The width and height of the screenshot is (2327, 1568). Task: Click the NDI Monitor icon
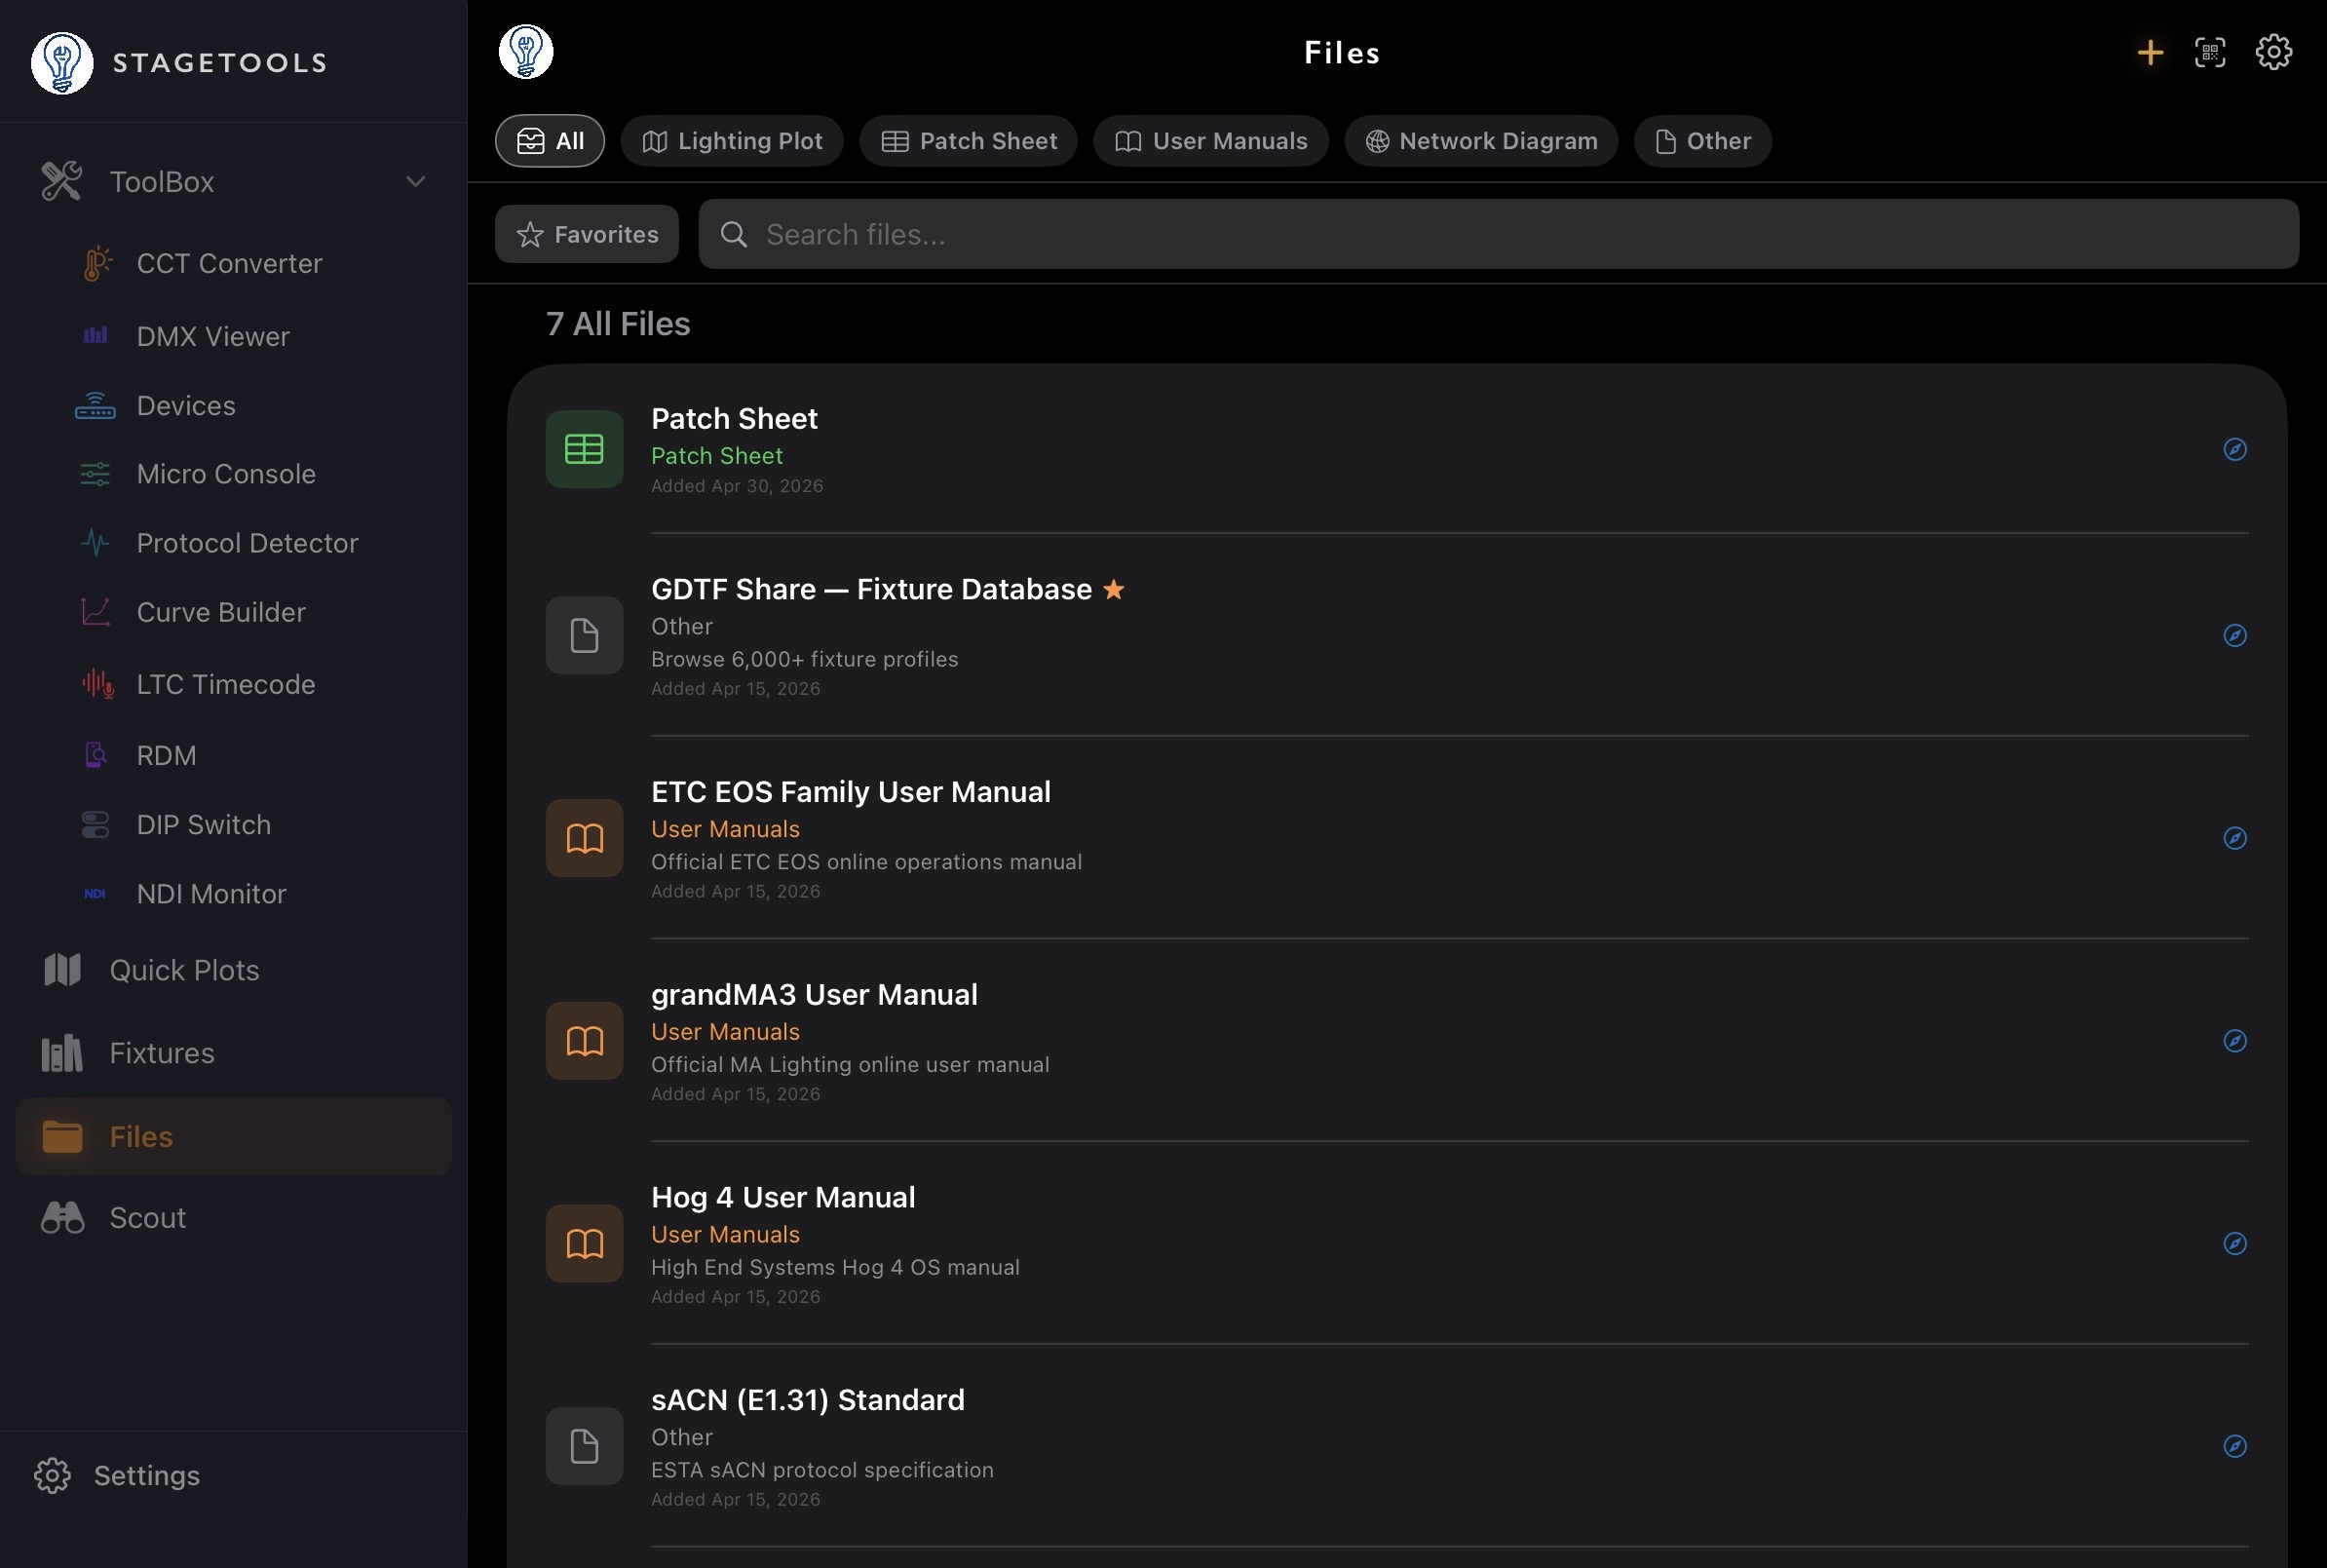(x=95, y=894)
